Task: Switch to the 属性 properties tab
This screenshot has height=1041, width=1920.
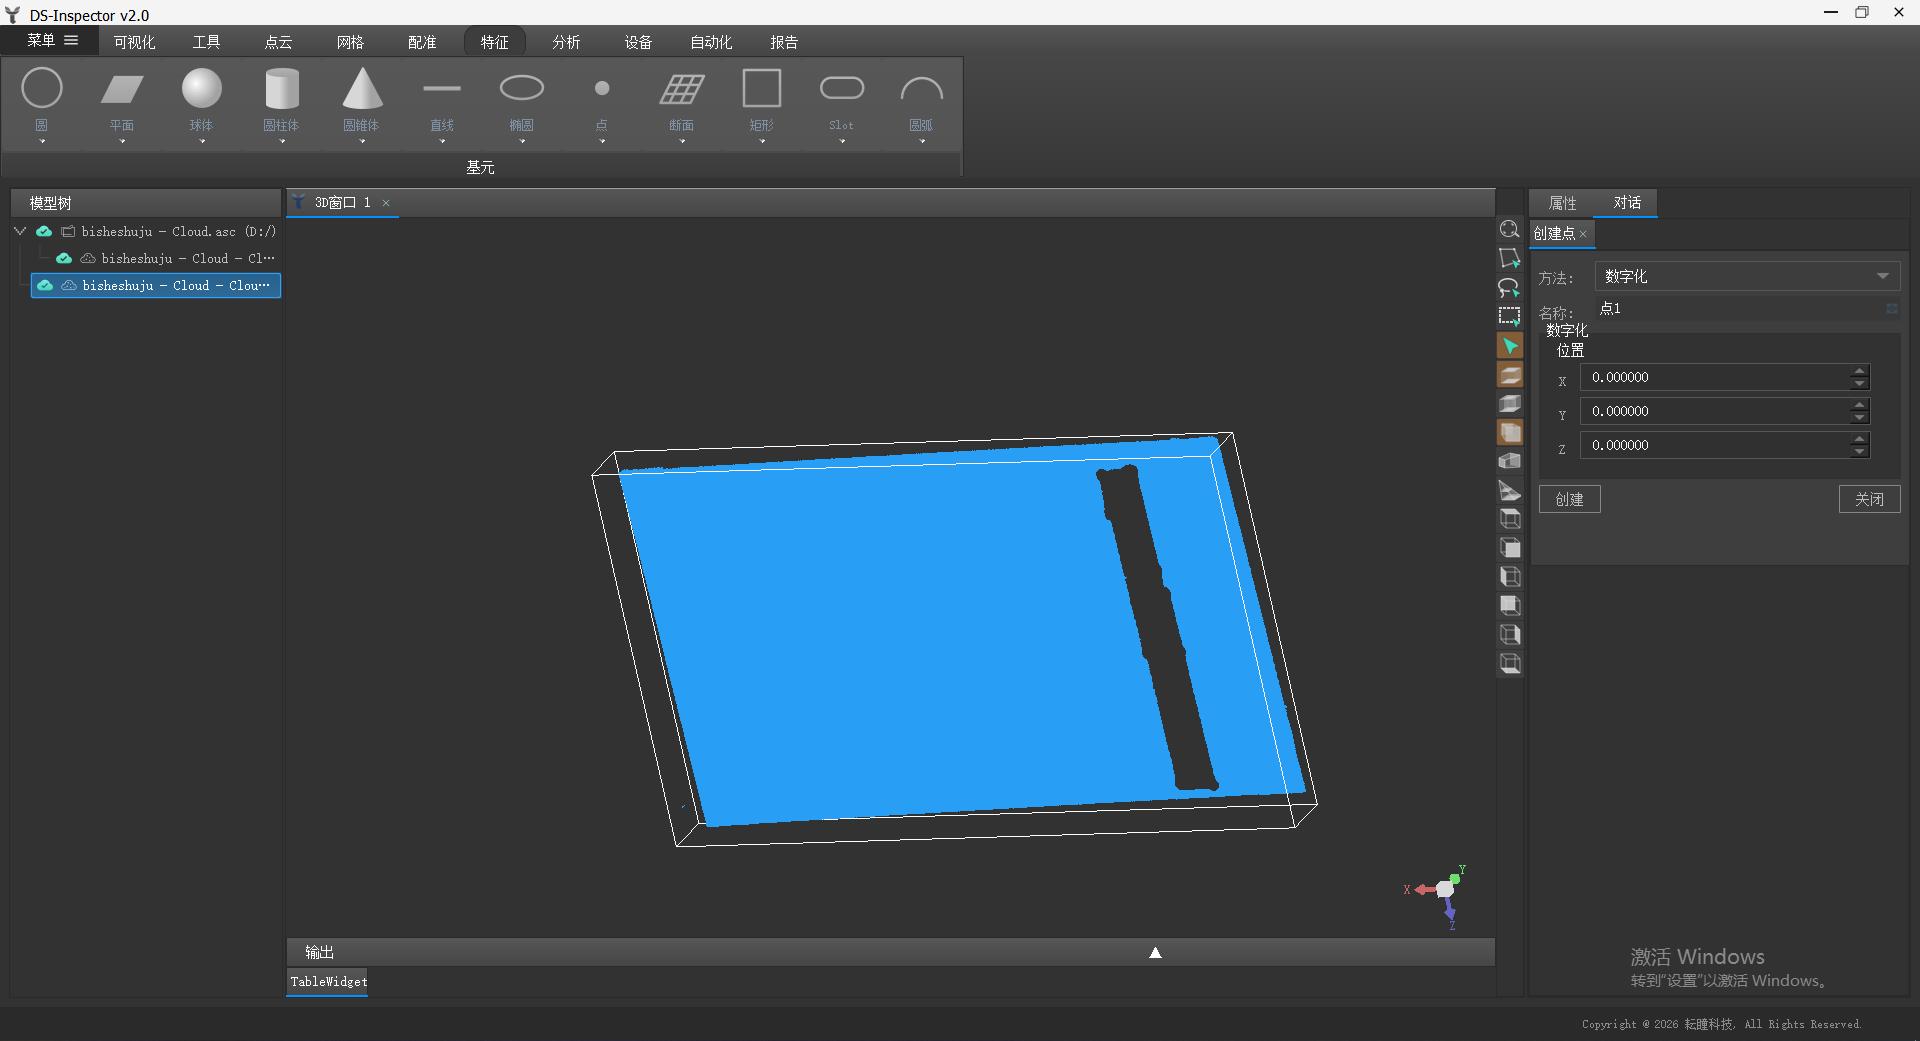Action: (x=1562, y=203)
